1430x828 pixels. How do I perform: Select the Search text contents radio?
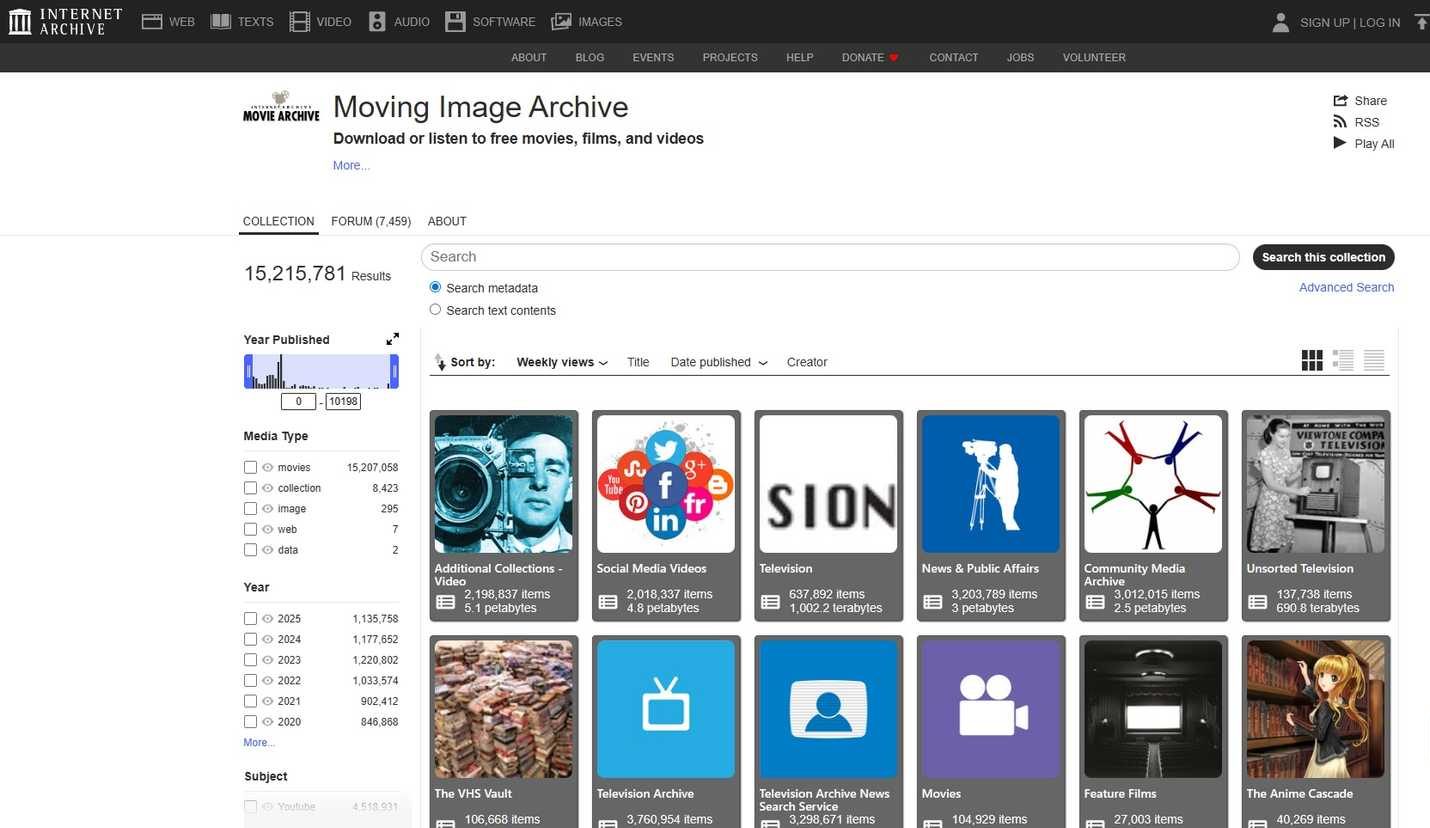(x=435, y=310)
